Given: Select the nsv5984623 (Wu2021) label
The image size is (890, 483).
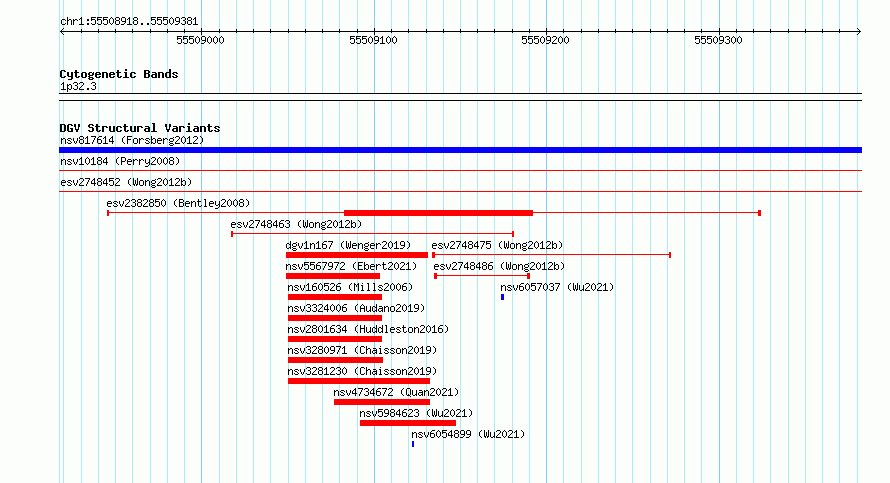Looking at the screenshot, I should tap(416, 413).
